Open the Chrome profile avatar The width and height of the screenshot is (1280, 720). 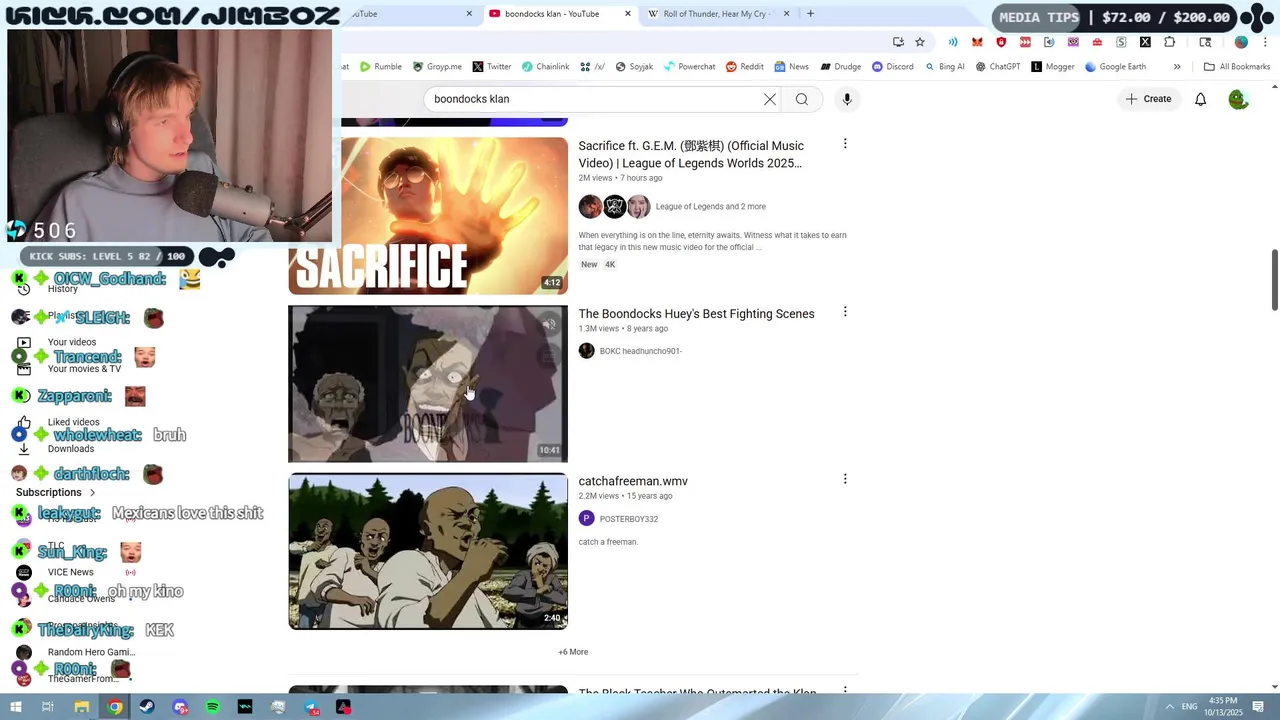(x=1241, y=42)
